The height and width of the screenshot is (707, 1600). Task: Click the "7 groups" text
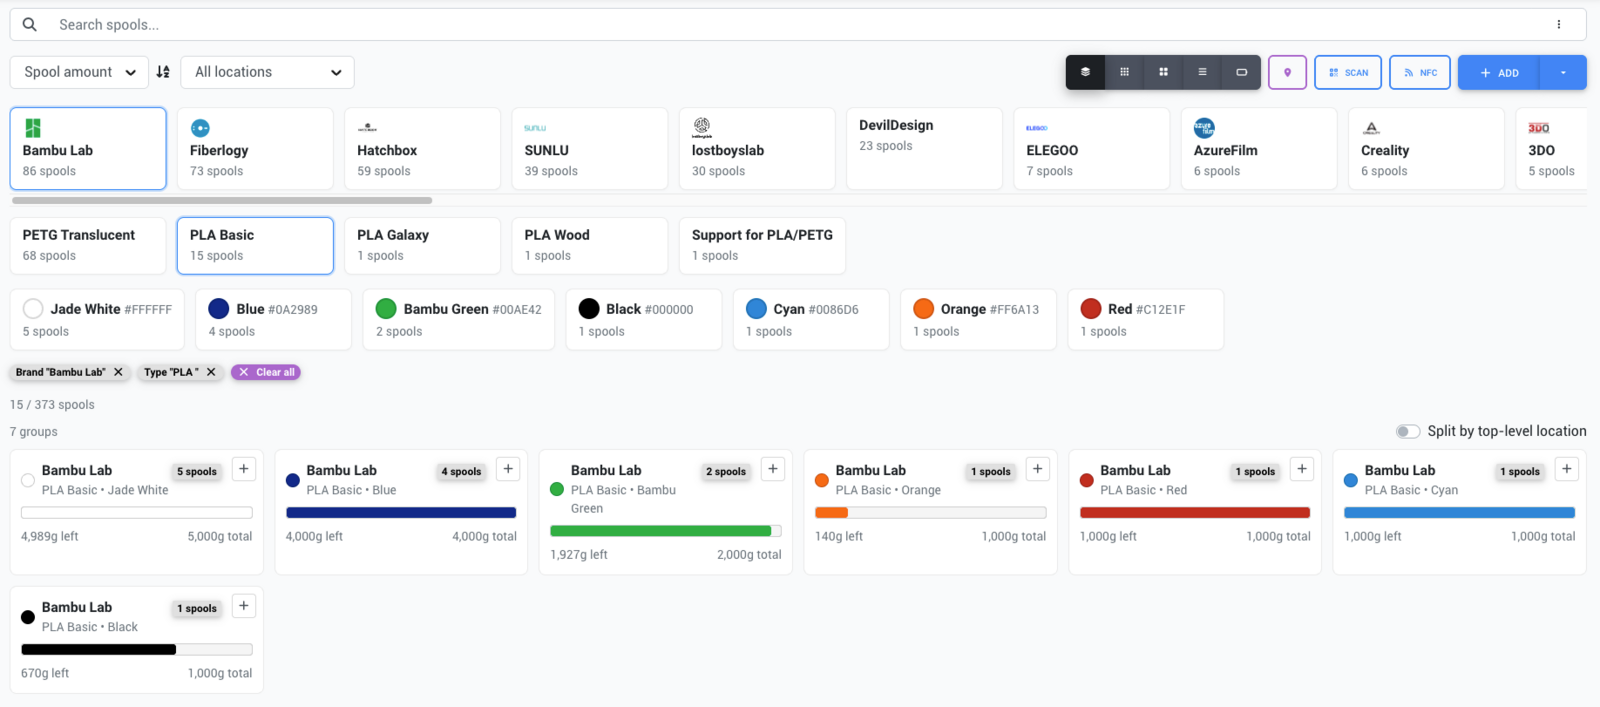click(34, 432)
